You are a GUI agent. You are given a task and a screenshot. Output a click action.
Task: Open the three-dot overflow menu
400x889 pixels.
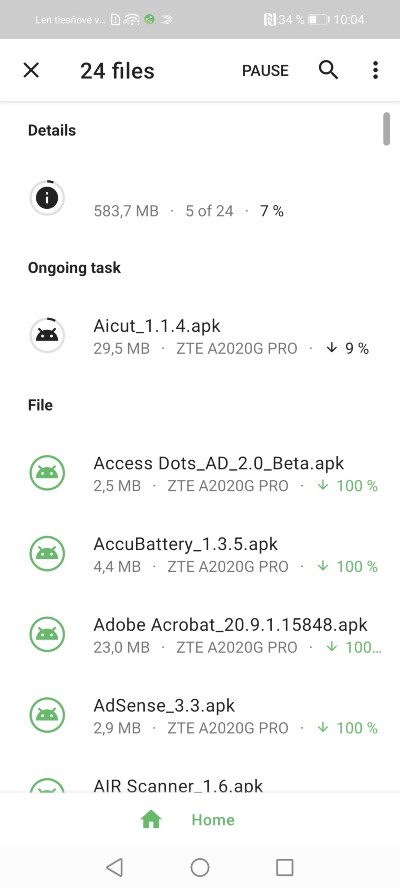[x=375, y=70]
